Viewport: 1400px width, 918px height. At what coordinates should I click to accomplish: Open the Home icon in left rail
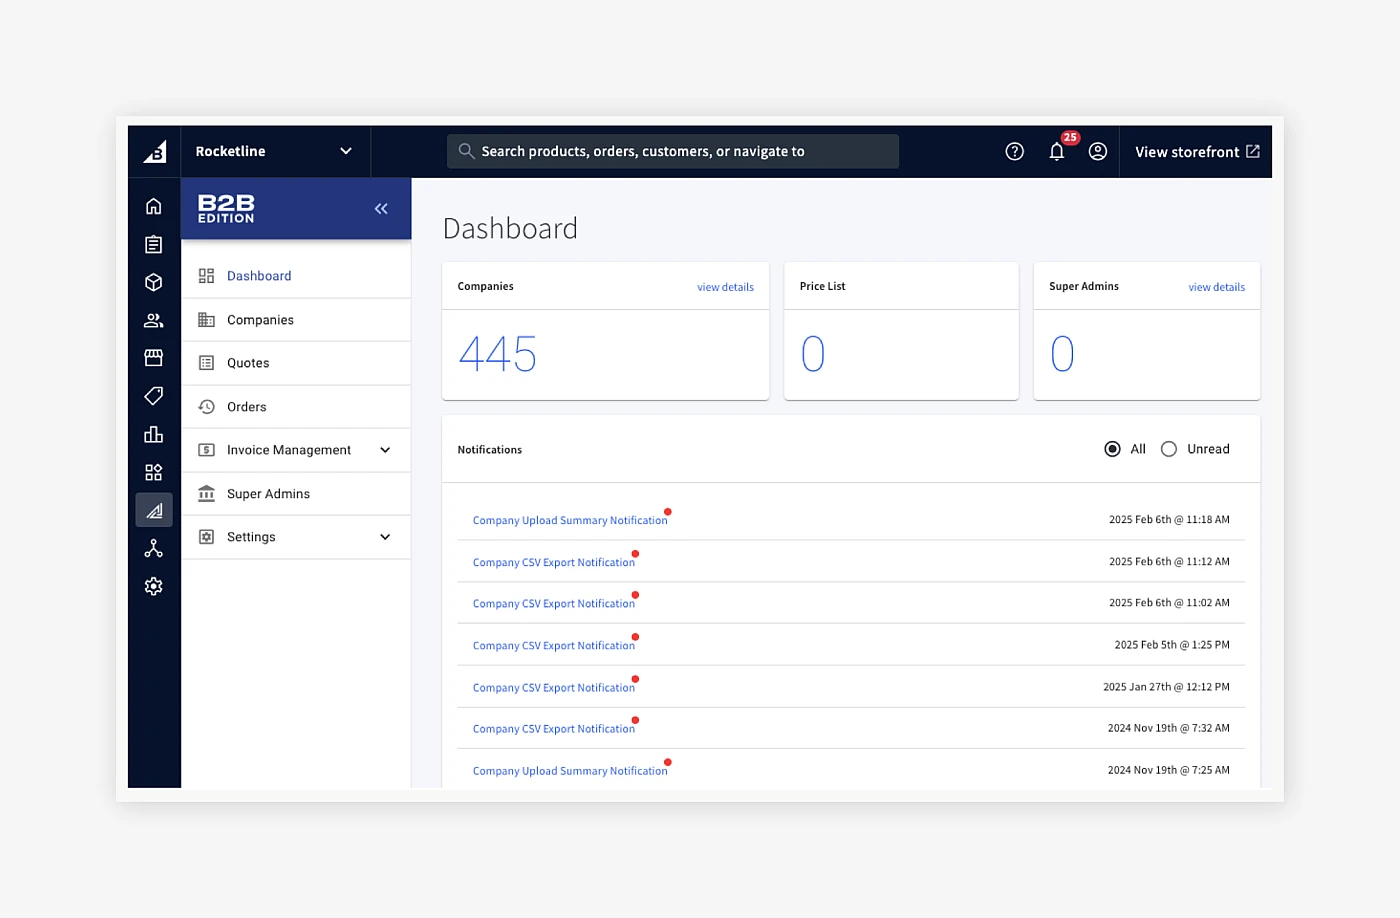click(x=153, y=206)
